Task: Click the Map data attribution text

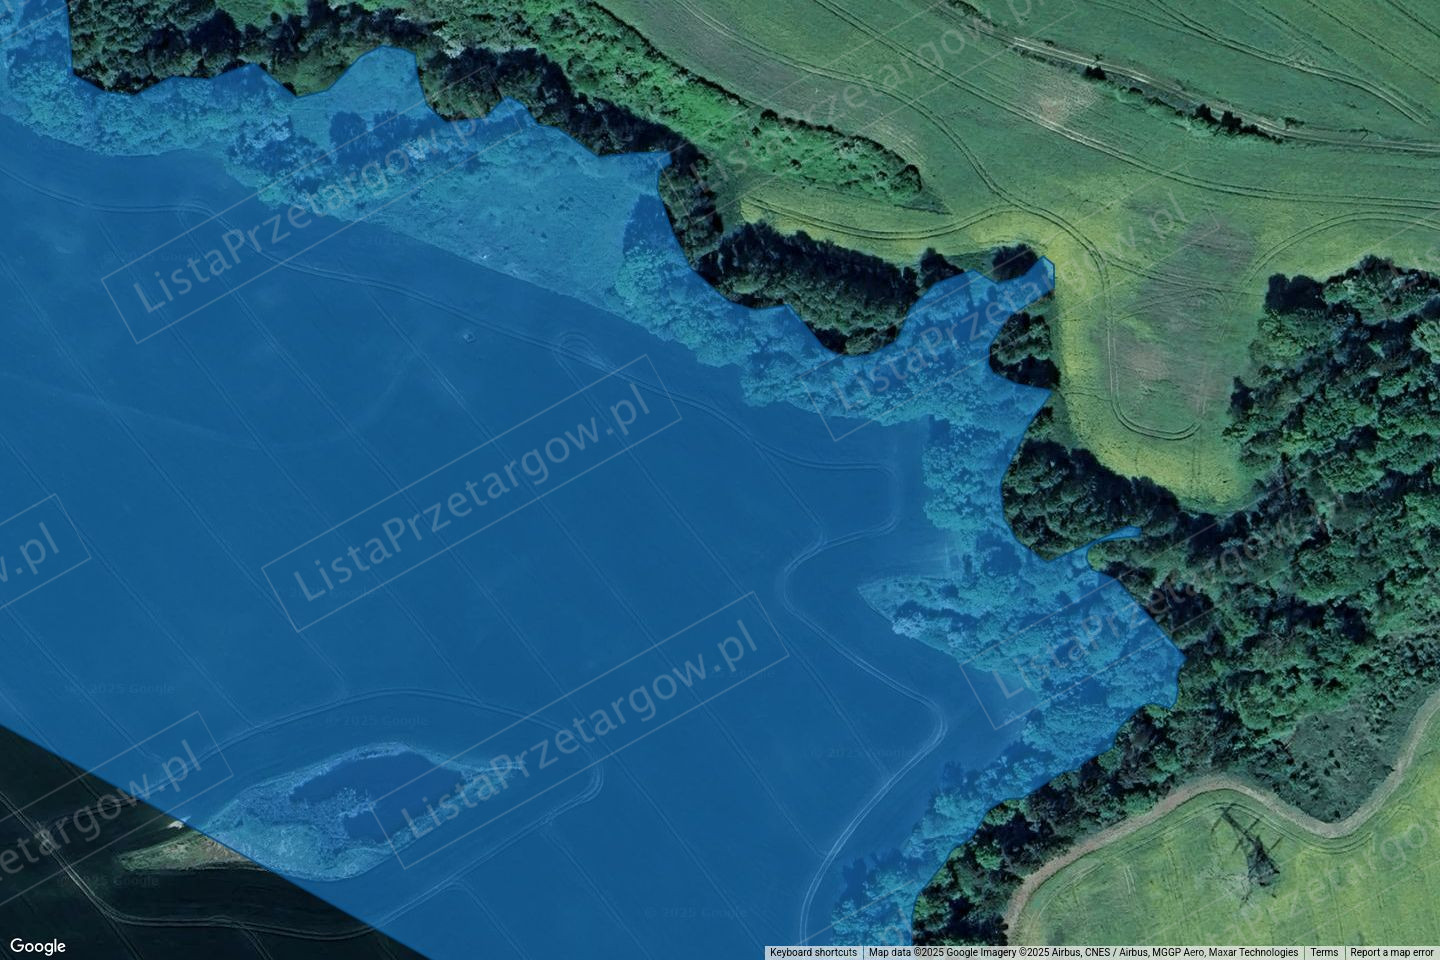Action: pyautogui.click(x=1083, y=953)
